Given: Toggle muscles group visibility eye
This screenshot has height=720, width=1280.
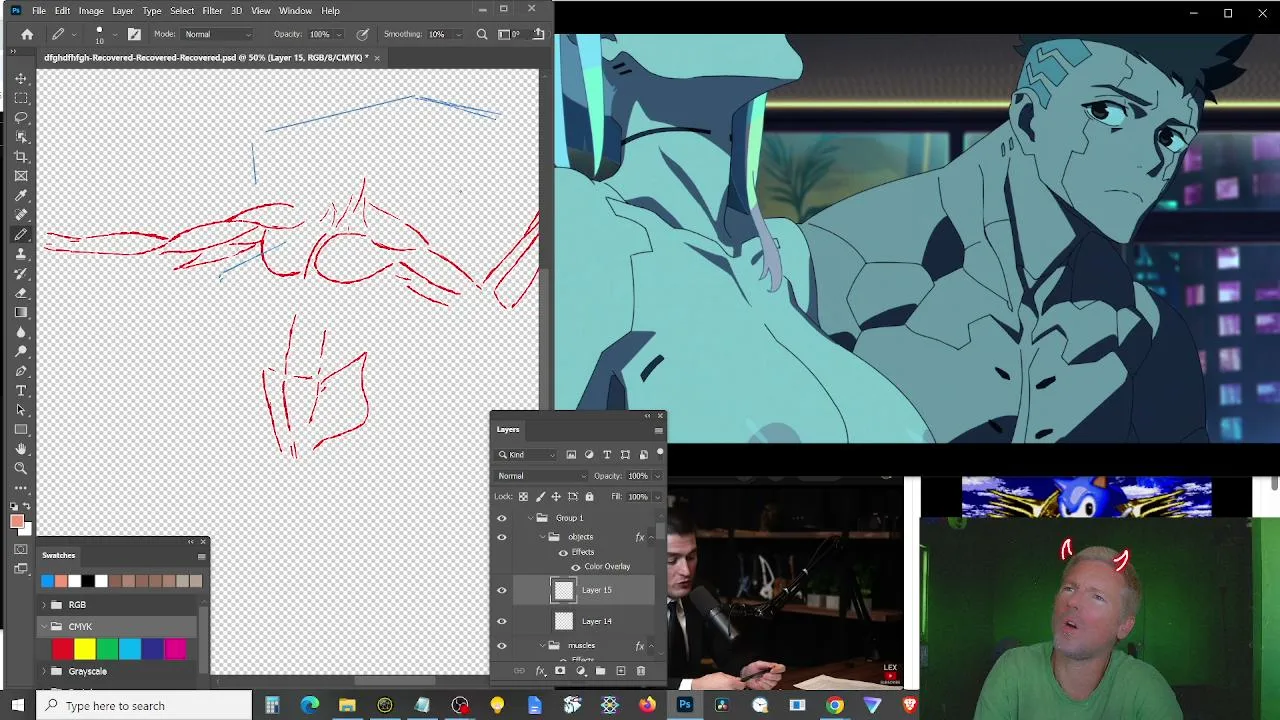Looking at the screenshot, I should tap(502, 646).
